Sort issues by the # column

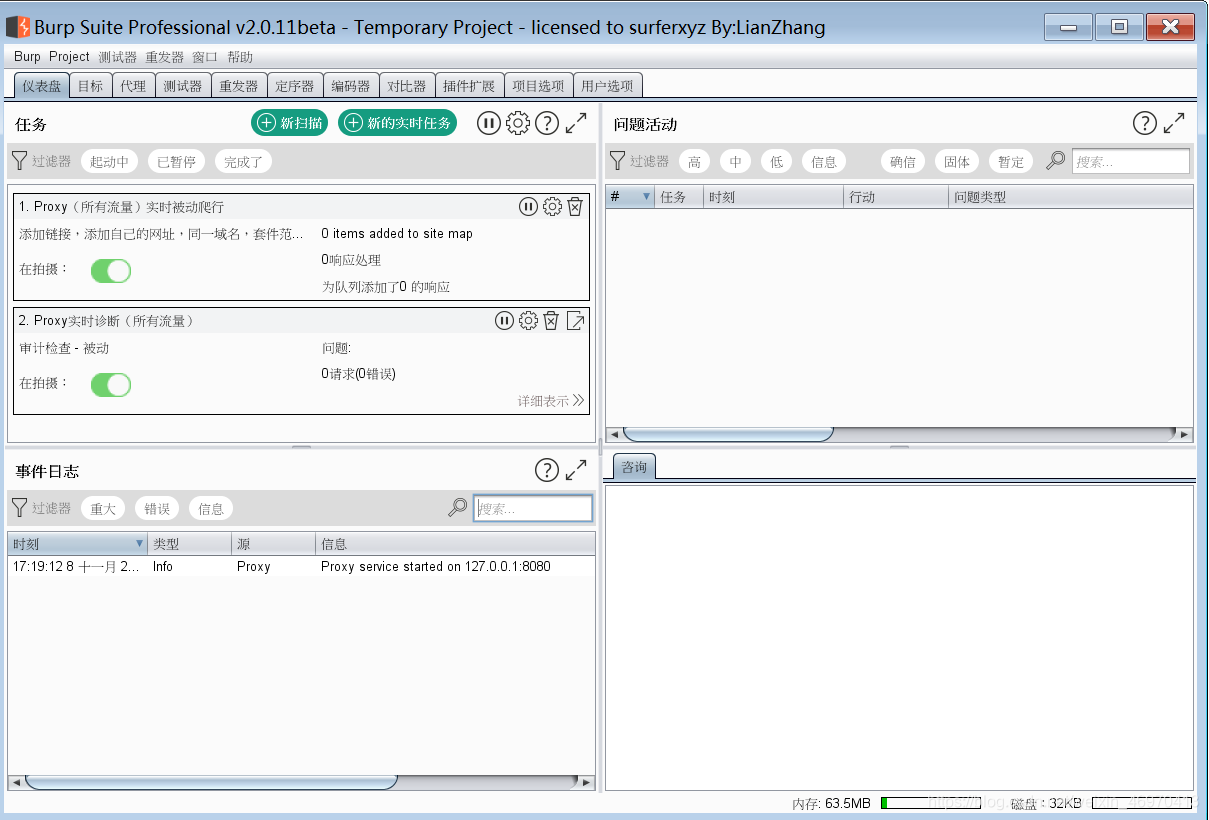click(x=630, y=197)
